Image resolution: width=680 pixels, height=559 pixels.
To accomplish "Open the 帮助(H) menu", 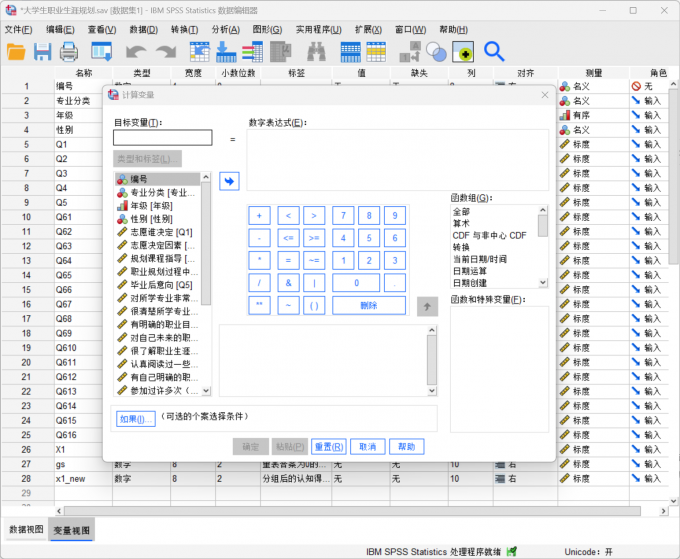I will (x=453, y=29).
